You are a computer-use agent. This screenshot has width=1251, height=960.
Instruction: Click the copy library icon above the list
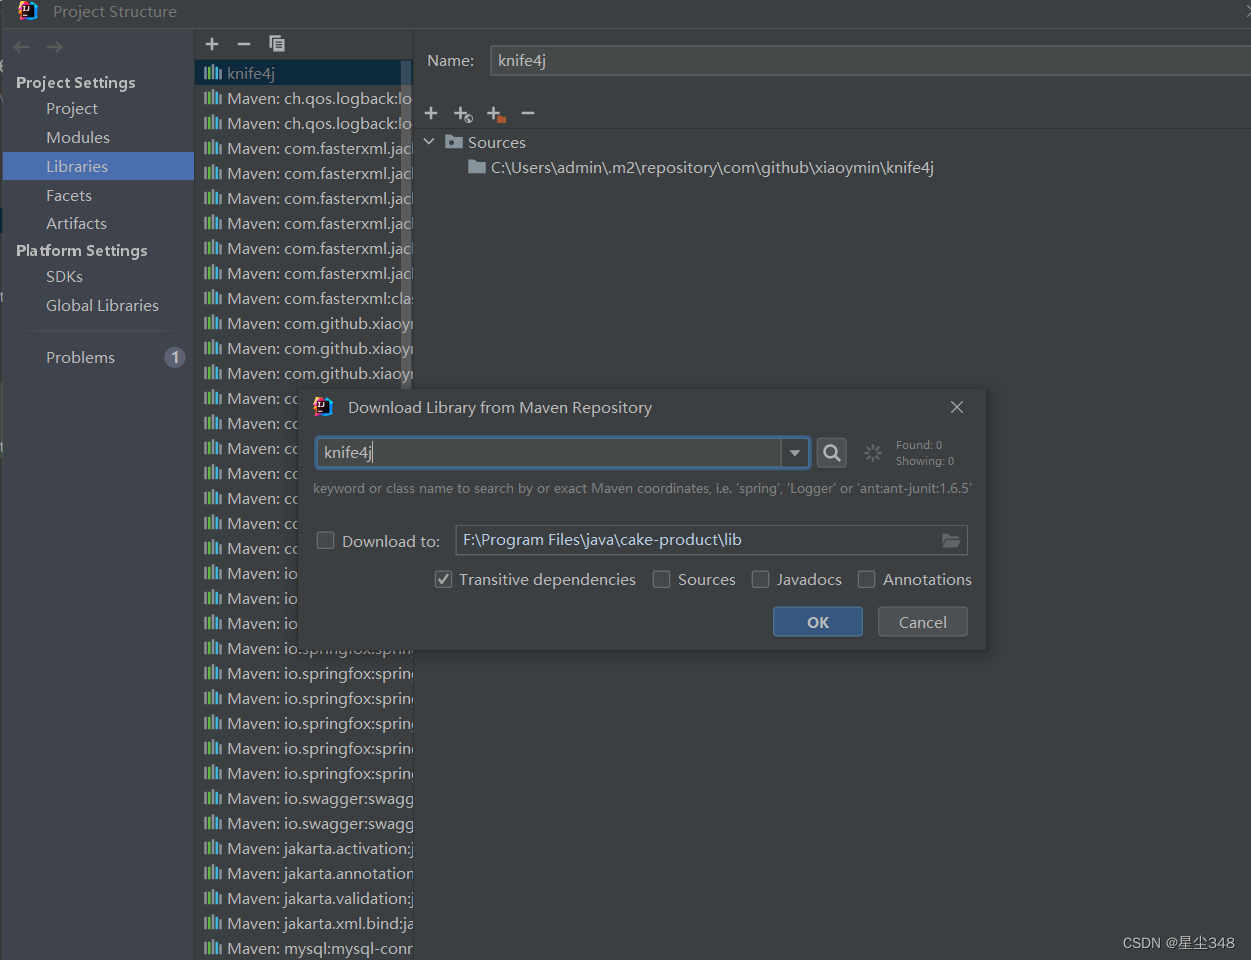point(276,44)
